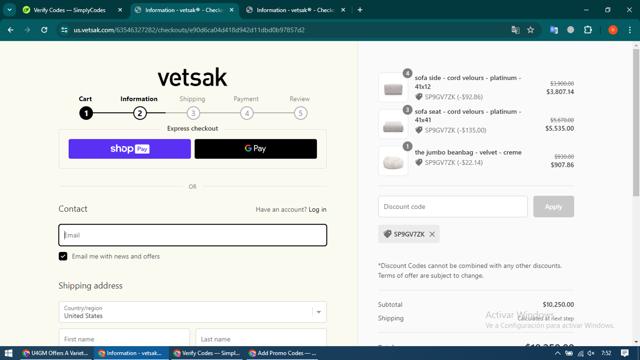The height and width of the screenshot is (360, 640).
Task: Open the taskbar volume icon
Action: point(591,353)
